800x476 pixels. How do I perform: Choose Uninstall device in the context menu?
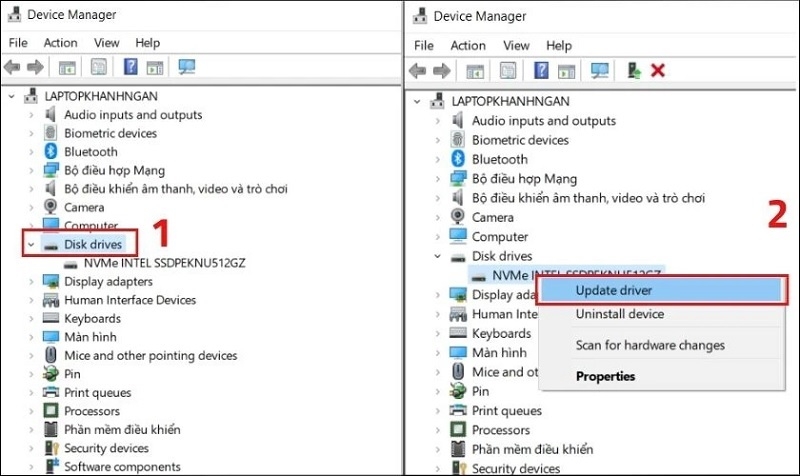click(619, 314)
